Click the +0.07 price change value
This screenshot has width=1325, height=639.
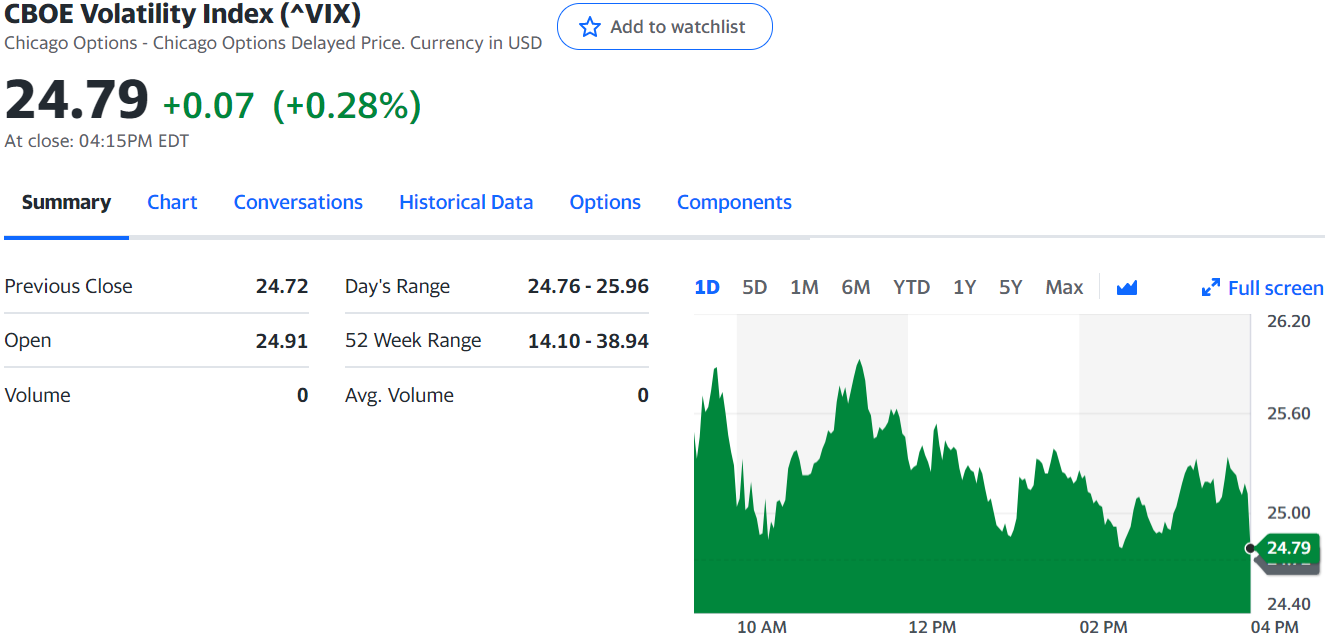209,106
